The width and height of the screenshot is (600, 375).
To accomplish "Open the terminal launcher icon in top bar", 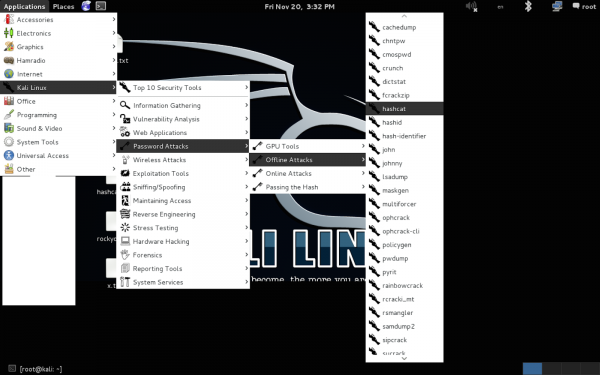I will click(101, 6).
